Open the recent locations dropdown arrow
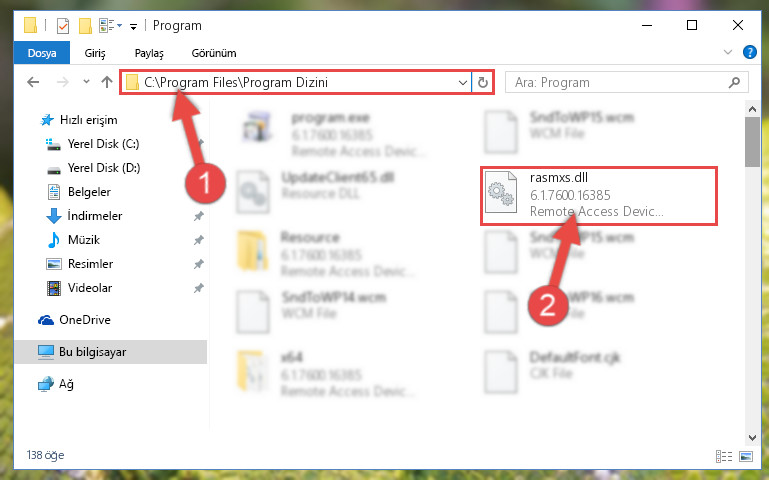769x480 pixels. [x=86, y=82]
